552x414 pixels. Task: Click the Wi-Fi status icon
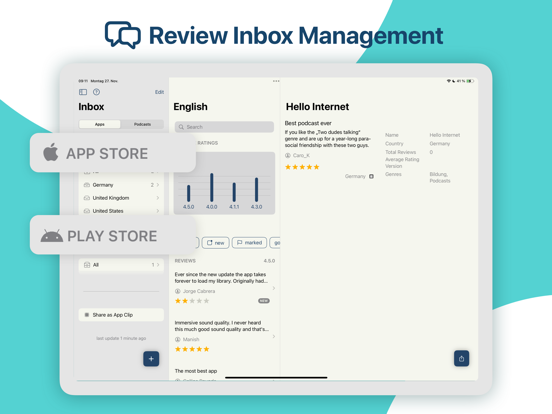pyautogui.click(x=449, y=81)
